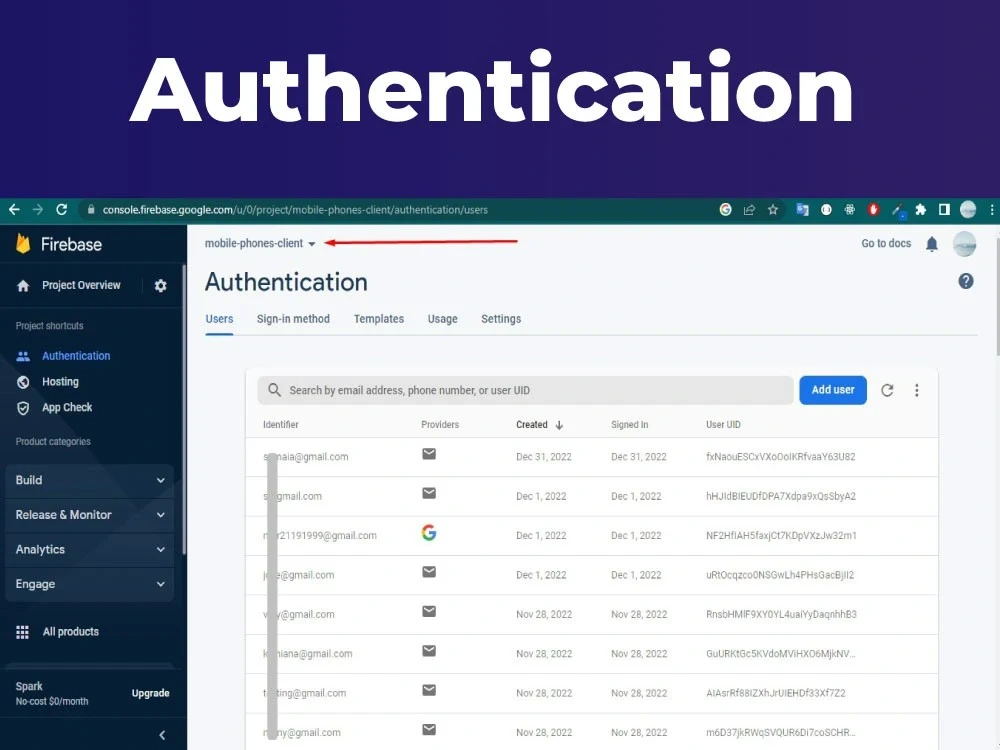Refresh the users list icon
The width and height of the screenshot is (1000, 750).
pos(887,390)
